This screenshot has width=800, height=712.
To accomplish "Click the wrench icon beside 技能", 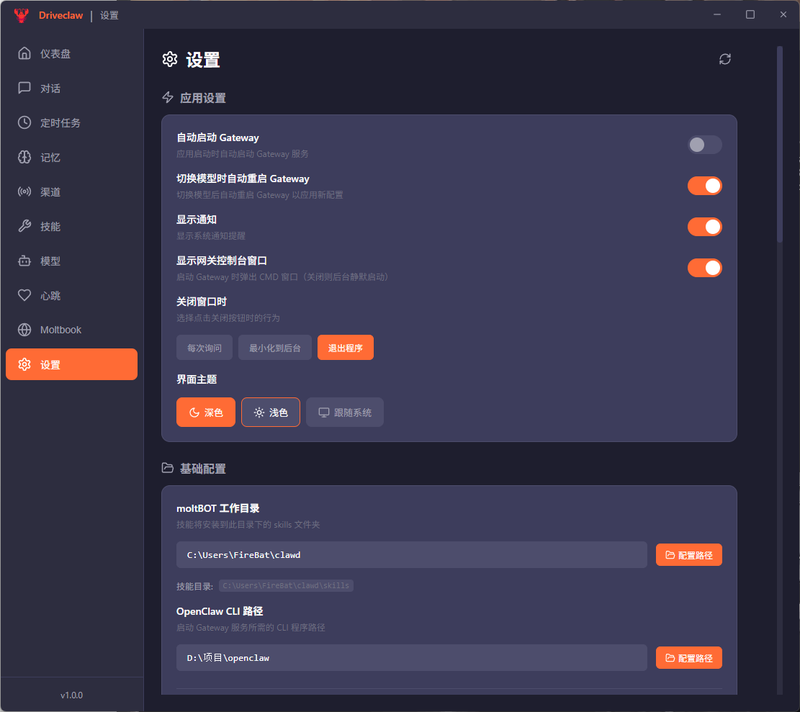I will tap(24, 226).
